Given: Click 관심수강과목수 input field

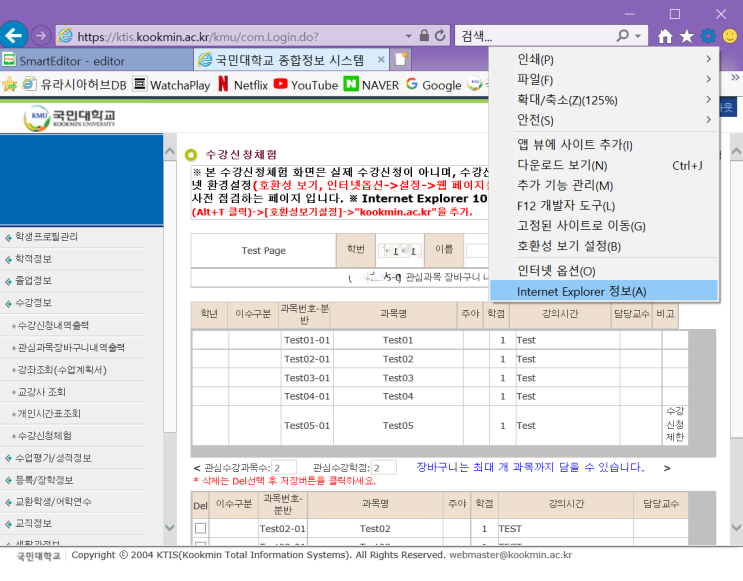Looking at the screenshot, I should 284,468.
